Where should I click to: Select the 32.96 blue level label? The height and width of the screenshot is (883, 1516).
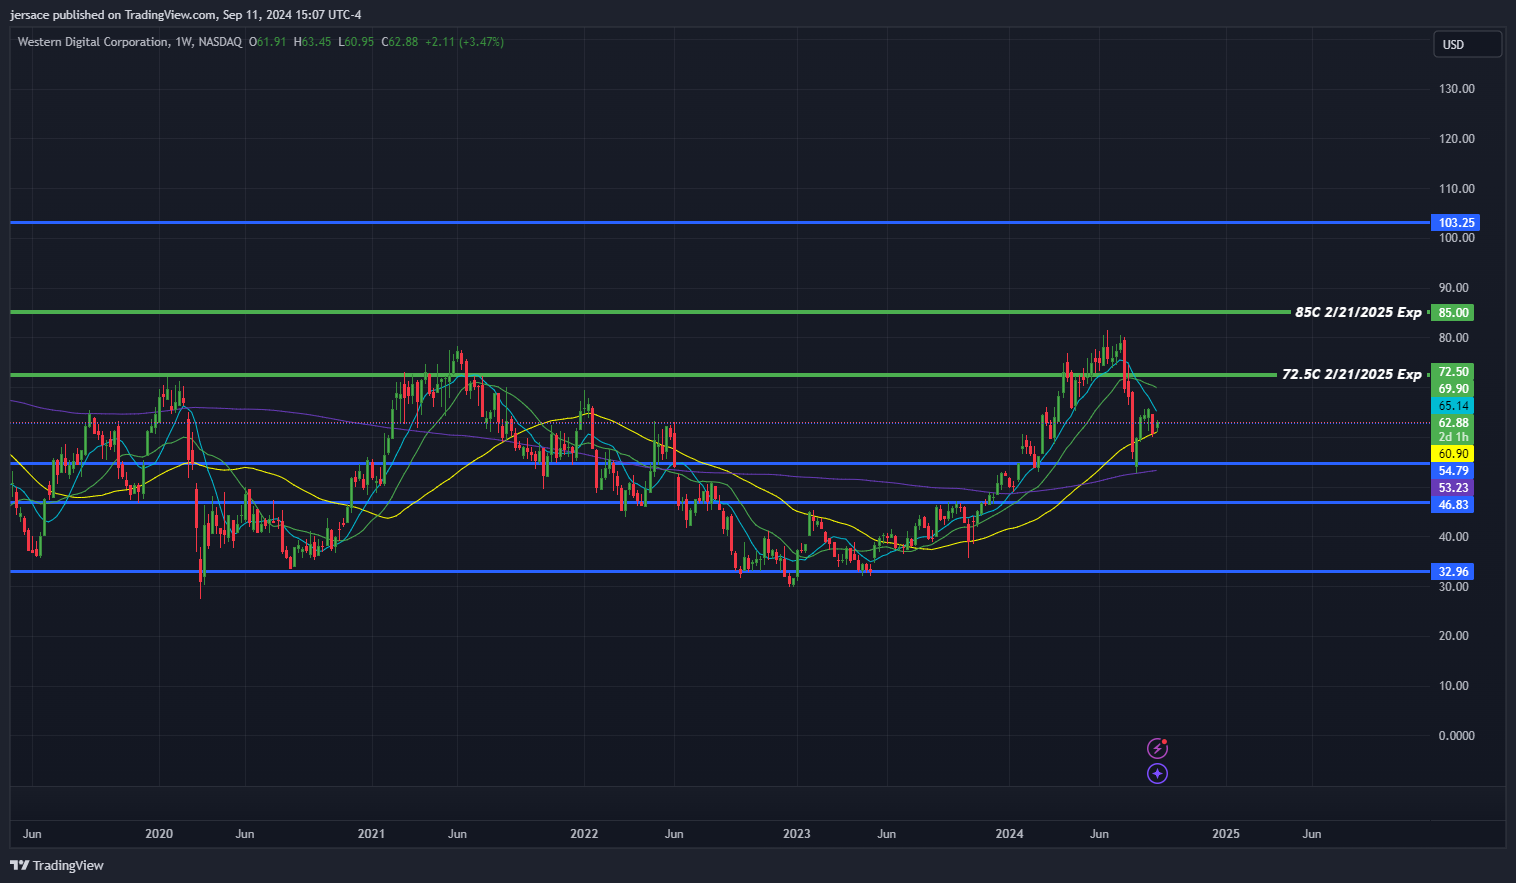pyautogui.click(x=1453, y=572)
